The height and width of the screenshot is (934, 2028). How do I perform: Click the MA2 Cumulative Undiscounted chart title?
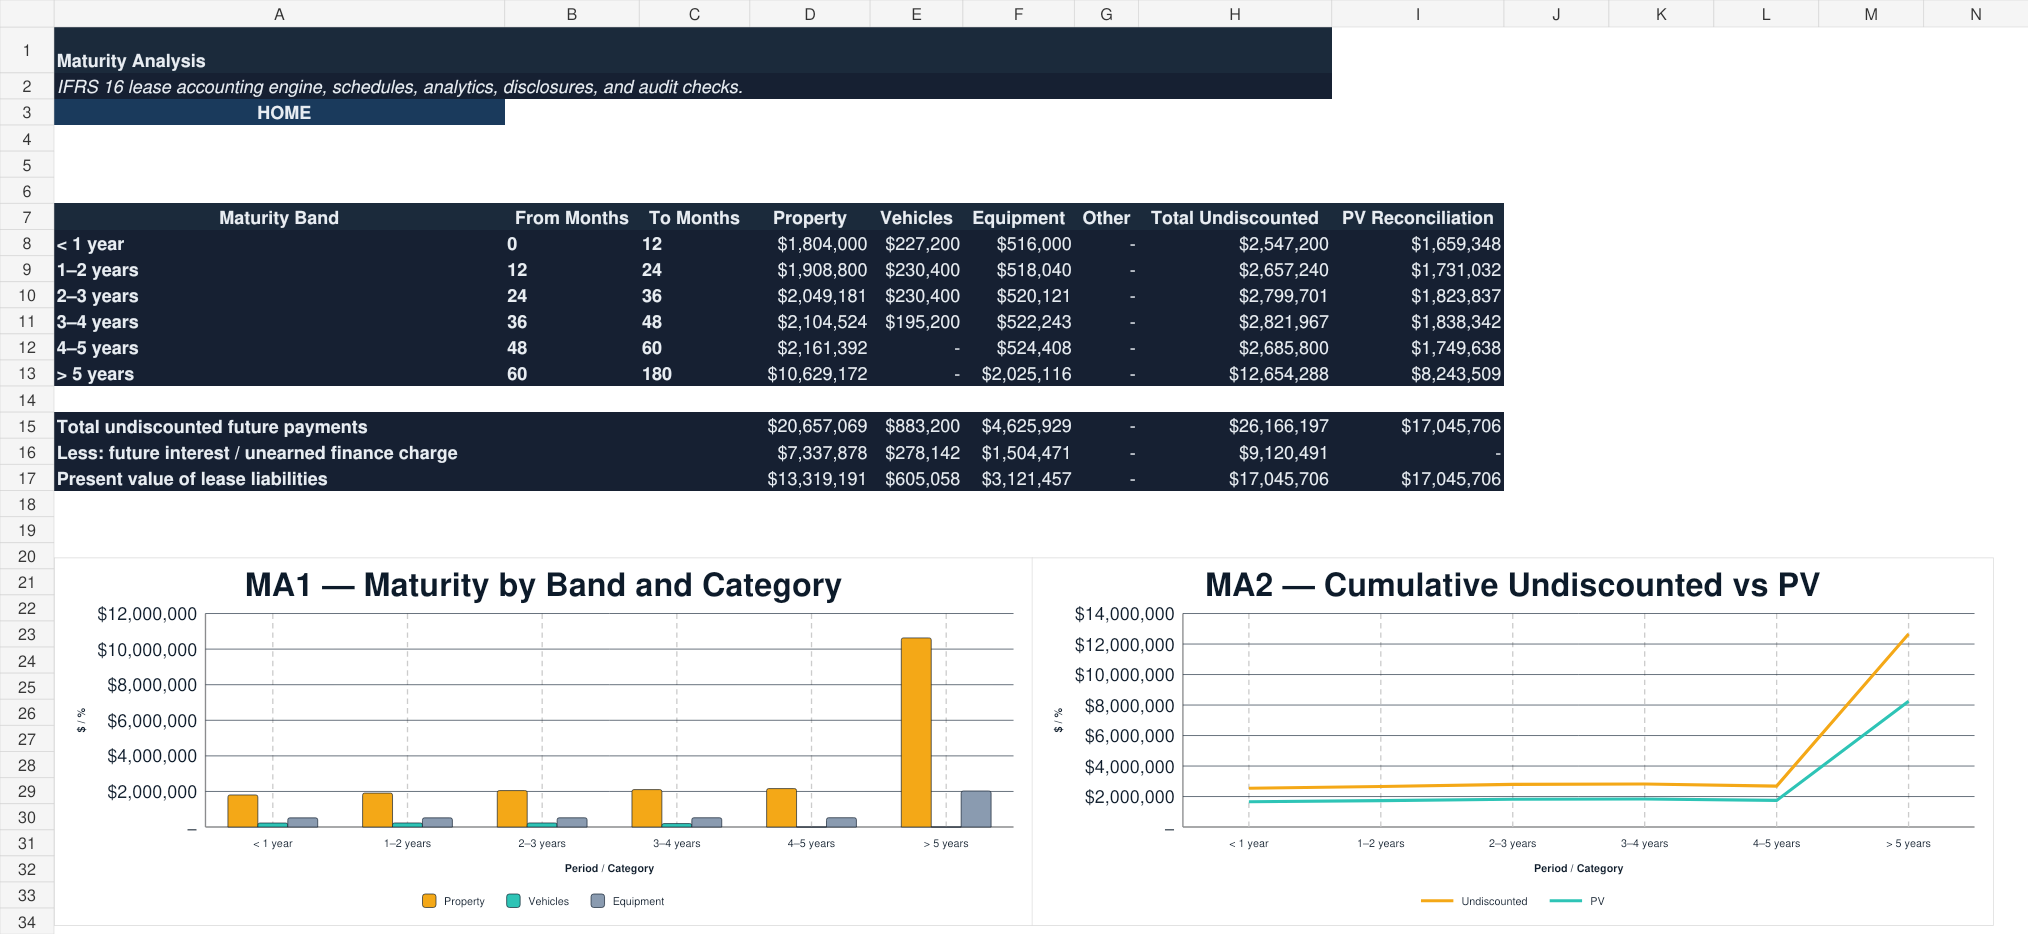point(1512,585)
